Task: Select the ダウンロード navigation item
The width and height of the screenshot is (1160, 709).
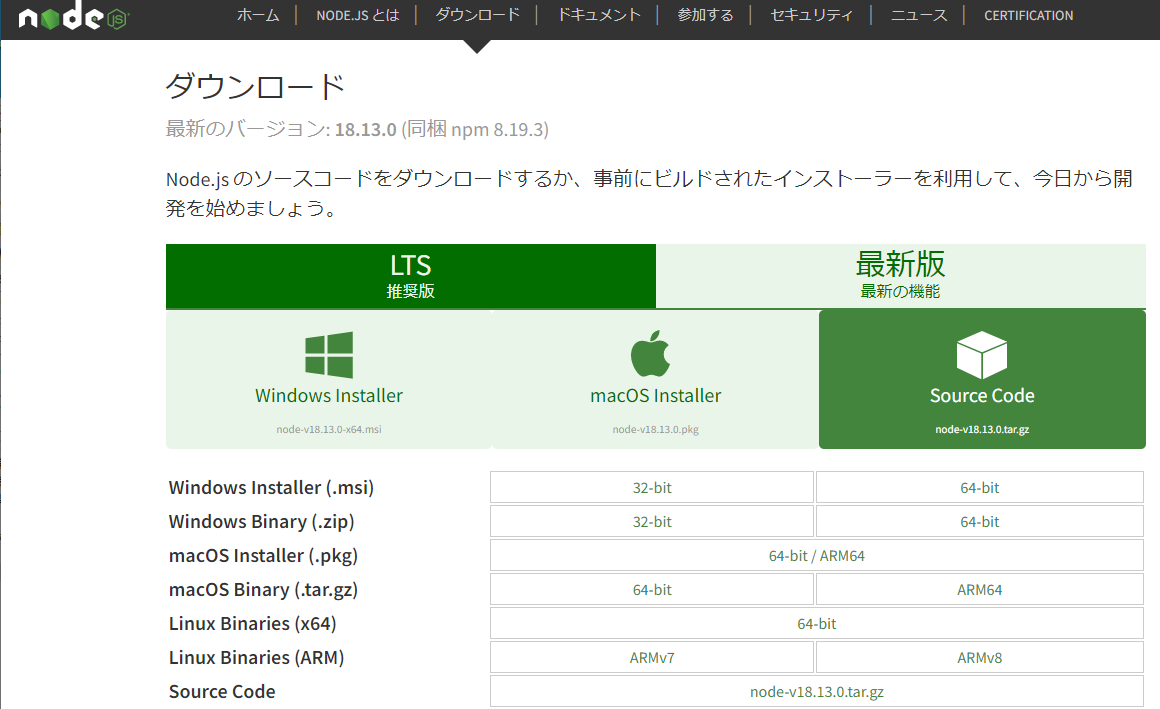Action: point(477,16)
